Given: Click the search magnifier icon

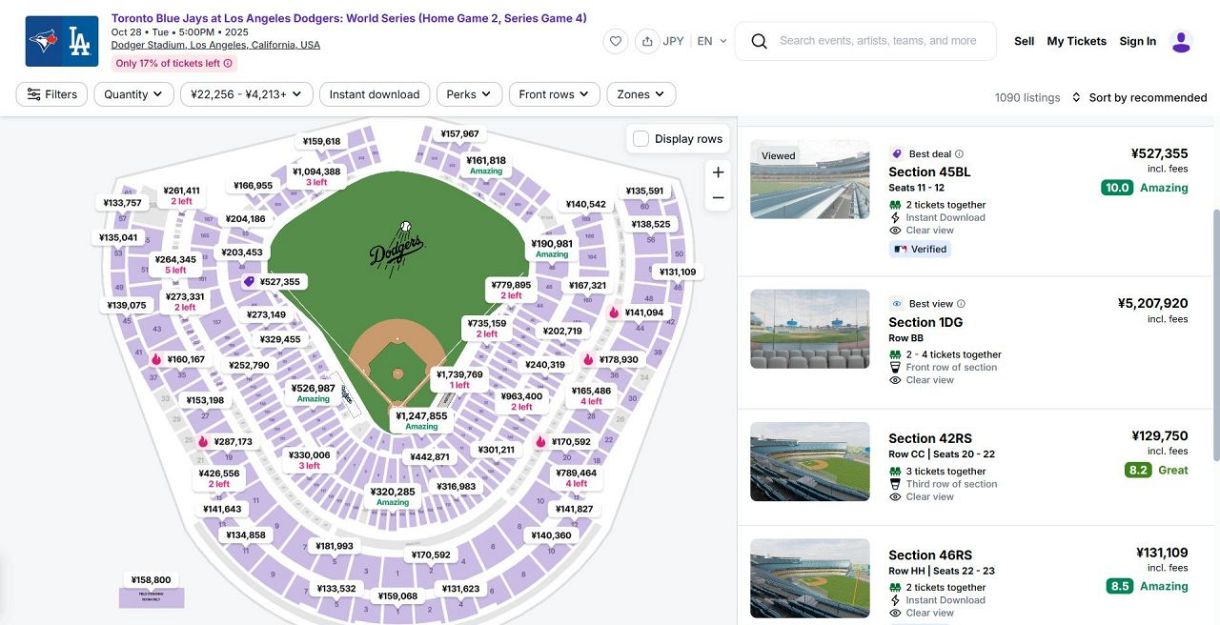Looking at the screenshot, I should (x=759, y=41).
